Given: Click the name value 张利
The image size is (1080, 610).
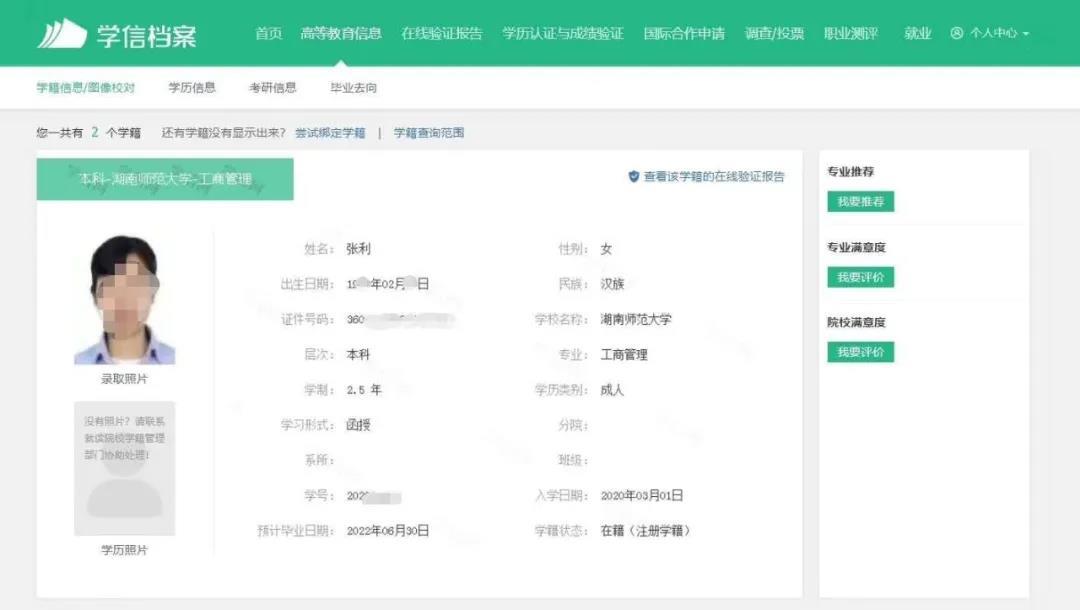Looking at the screenshot, I should pyautogui.click(x=358, y=249).
